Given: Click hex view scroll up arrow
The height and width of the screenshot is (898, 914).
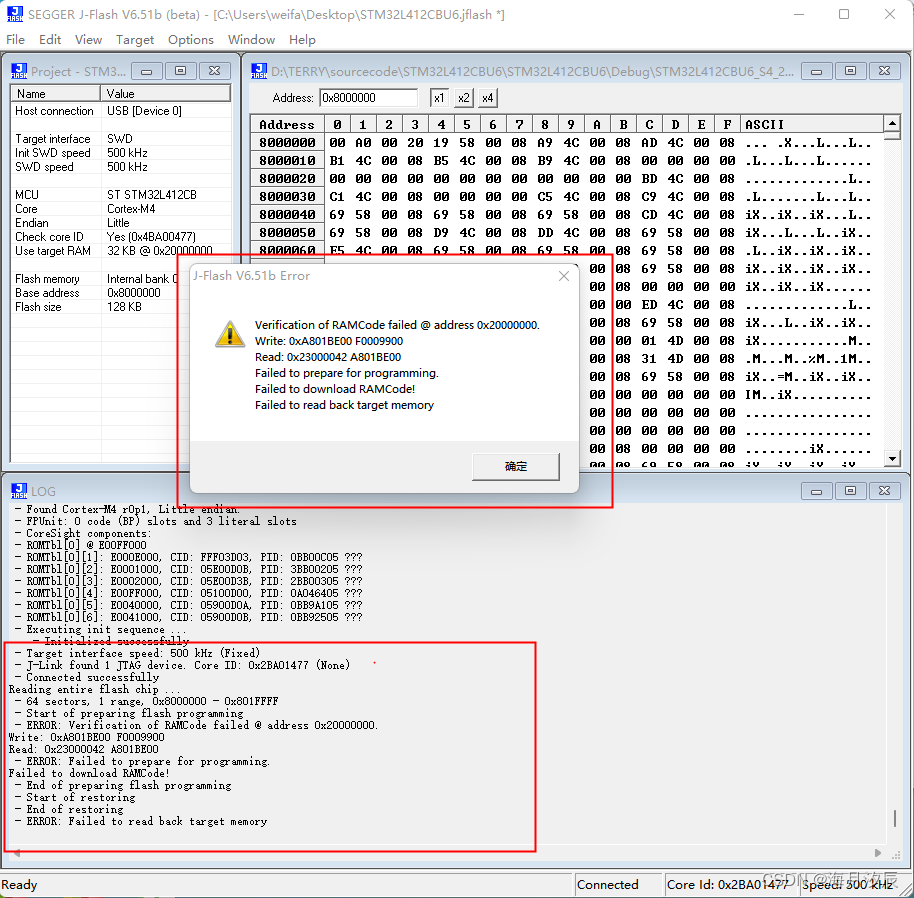Looking at the screenshot, I should coord(892,123).
